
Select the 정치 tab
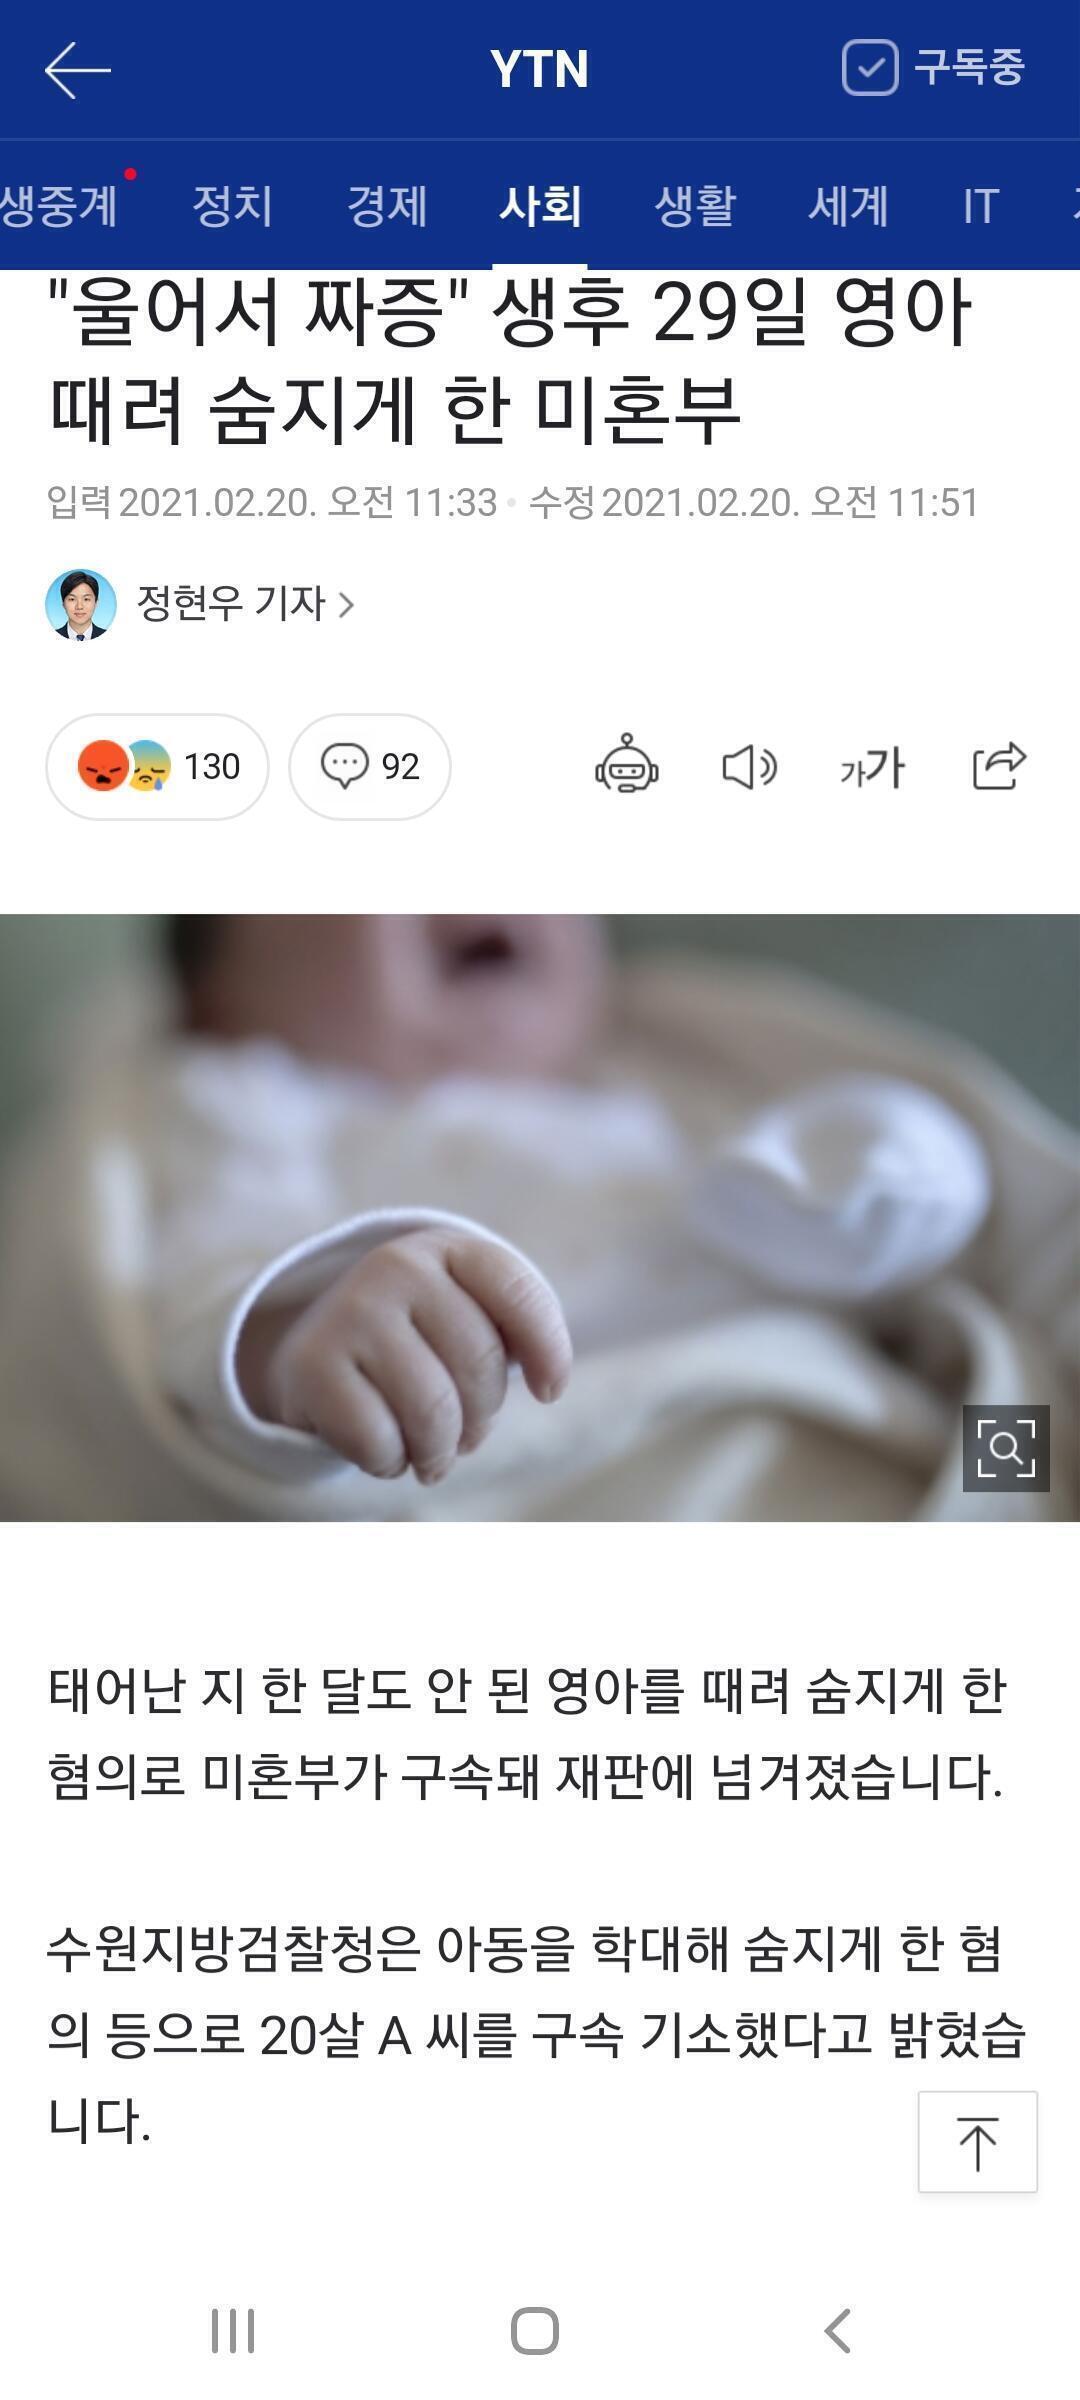coord(232,206)
